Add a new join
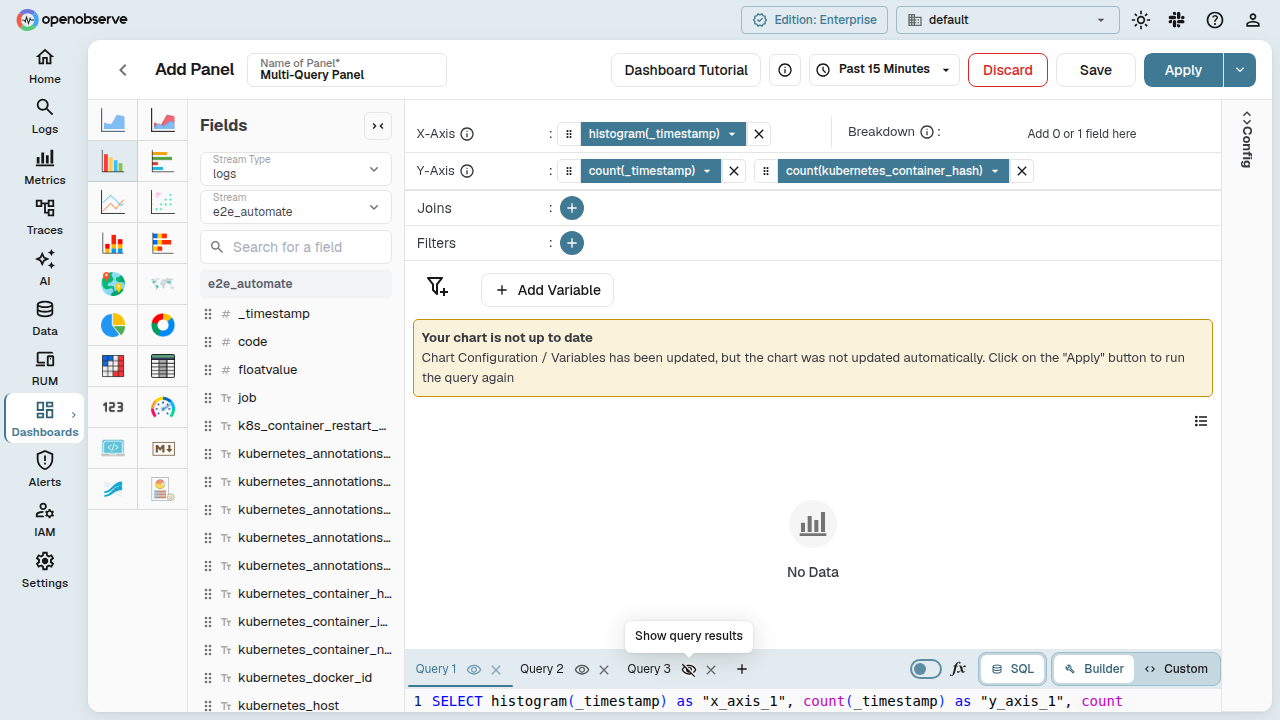Viewport: 1280px width, 720px height. pos(572,208)
